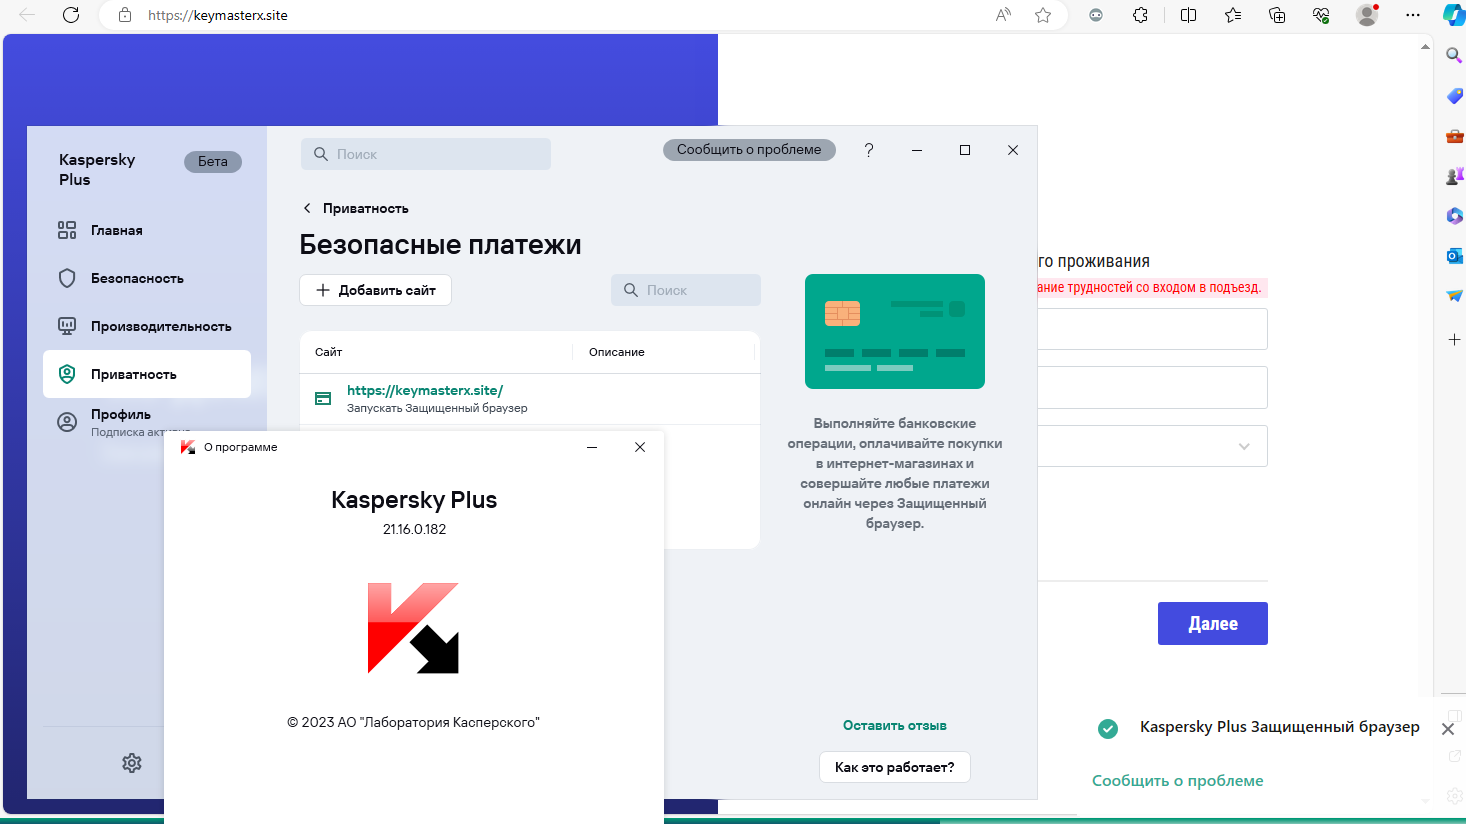The width and height of the screenshot is (1466, 824).
Task: Focus the top Поиск field in Kaspersky
Action: [426, 154]
